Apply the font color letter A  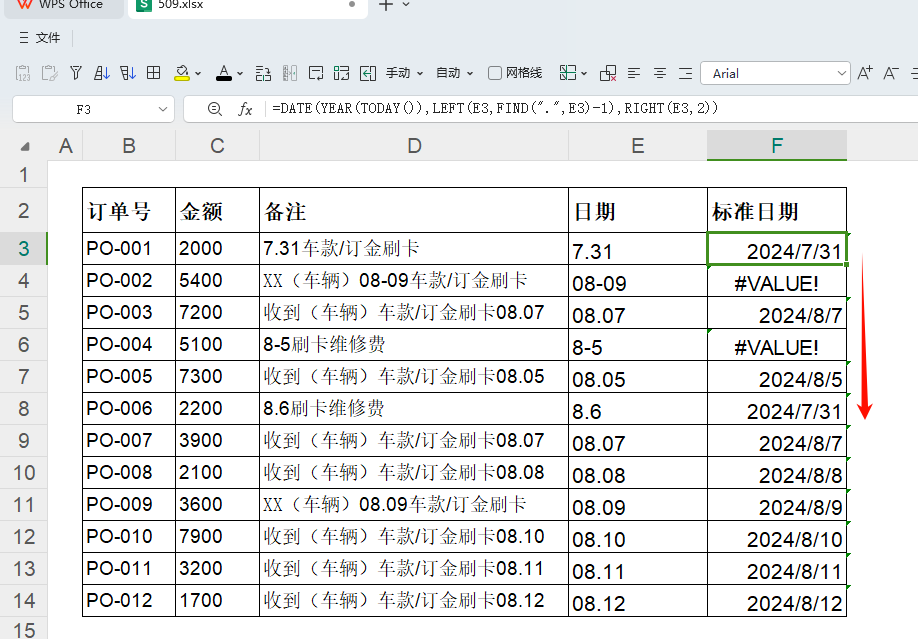tap(224, 73)
